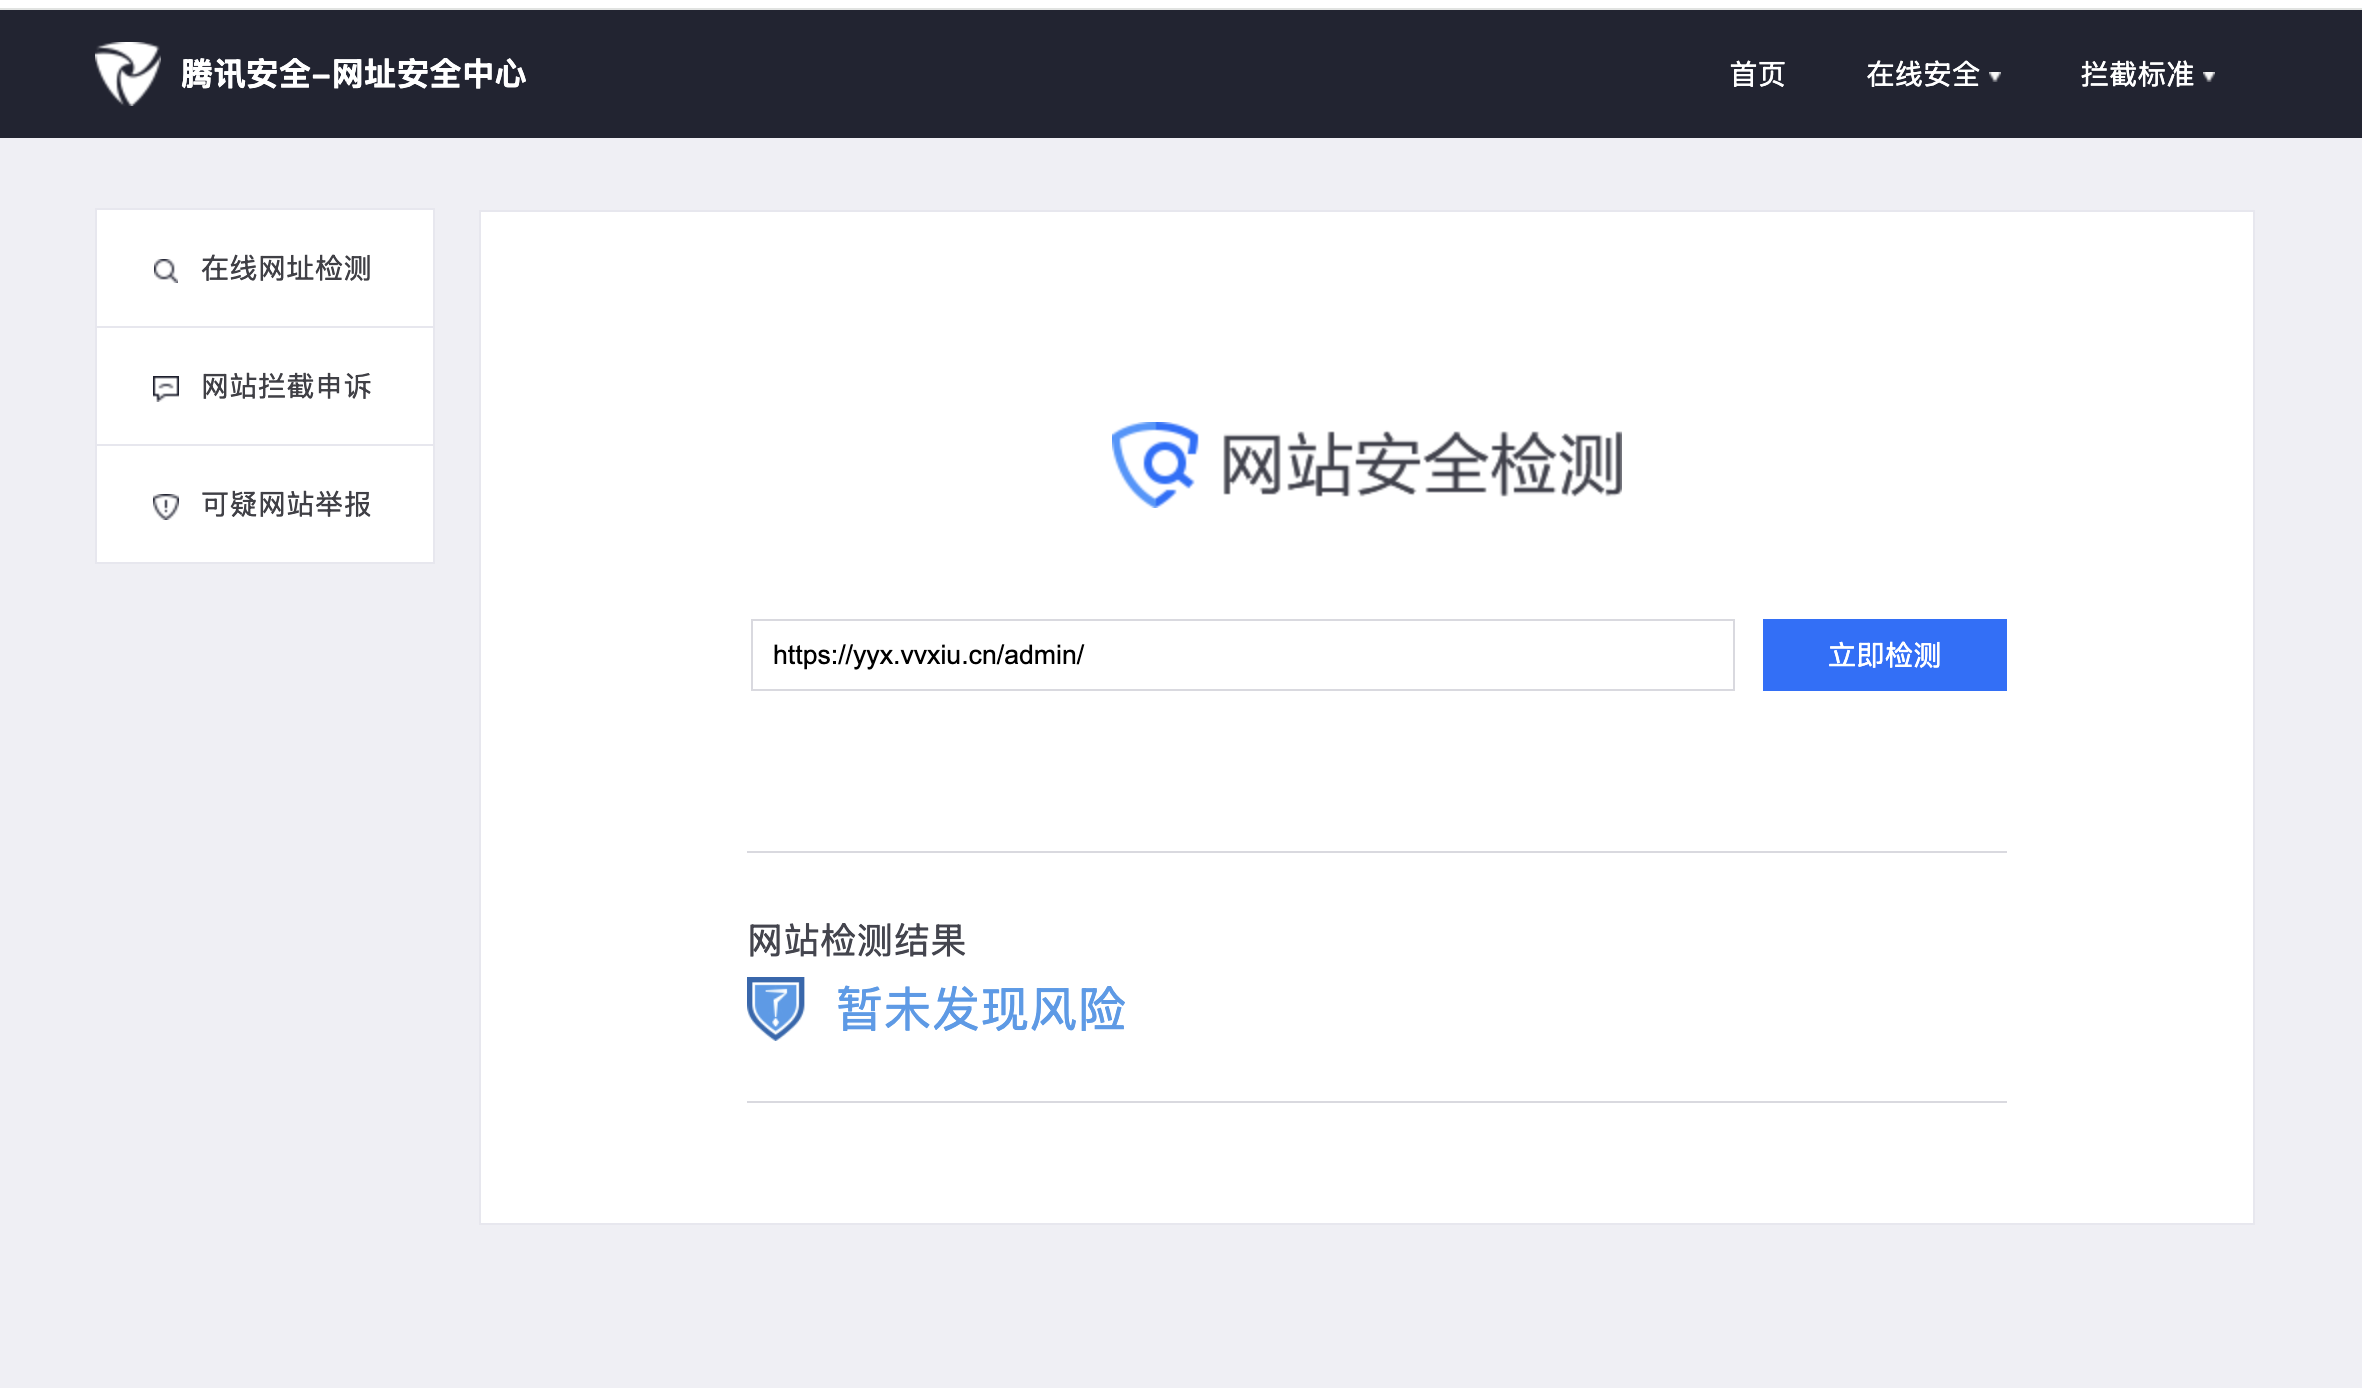
Task: Click the 网站安全检测 heading
Action: [x=1420, y=465]
